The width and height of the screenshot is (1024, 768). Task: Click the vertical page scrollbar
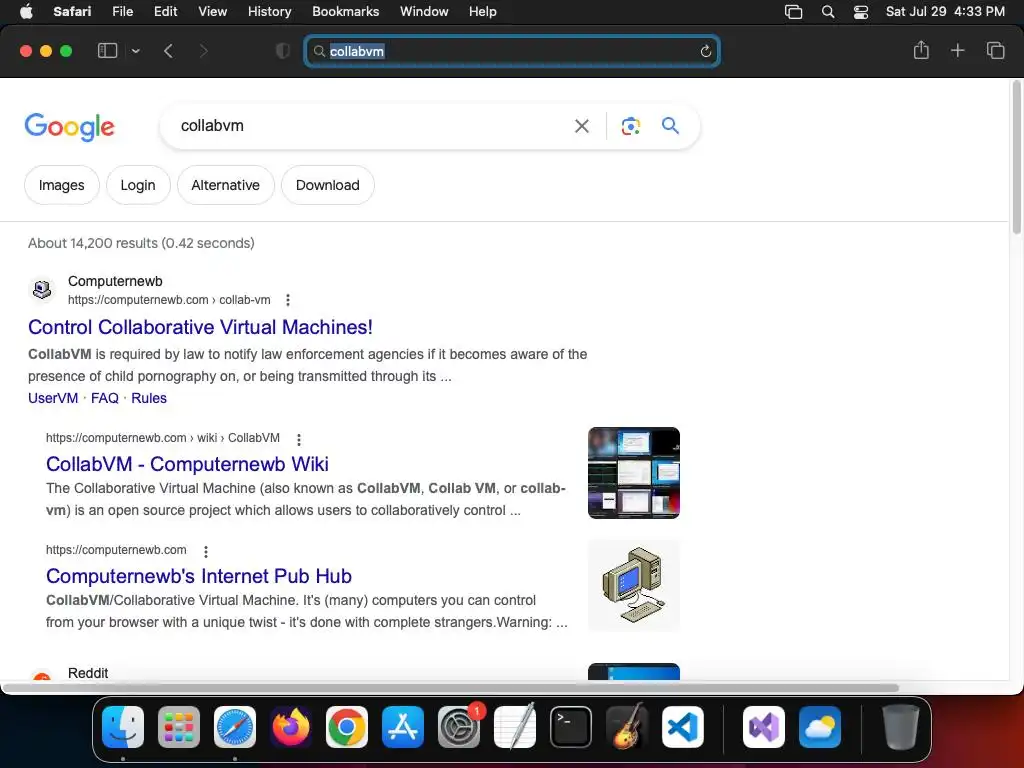(x=1016, y=157)
